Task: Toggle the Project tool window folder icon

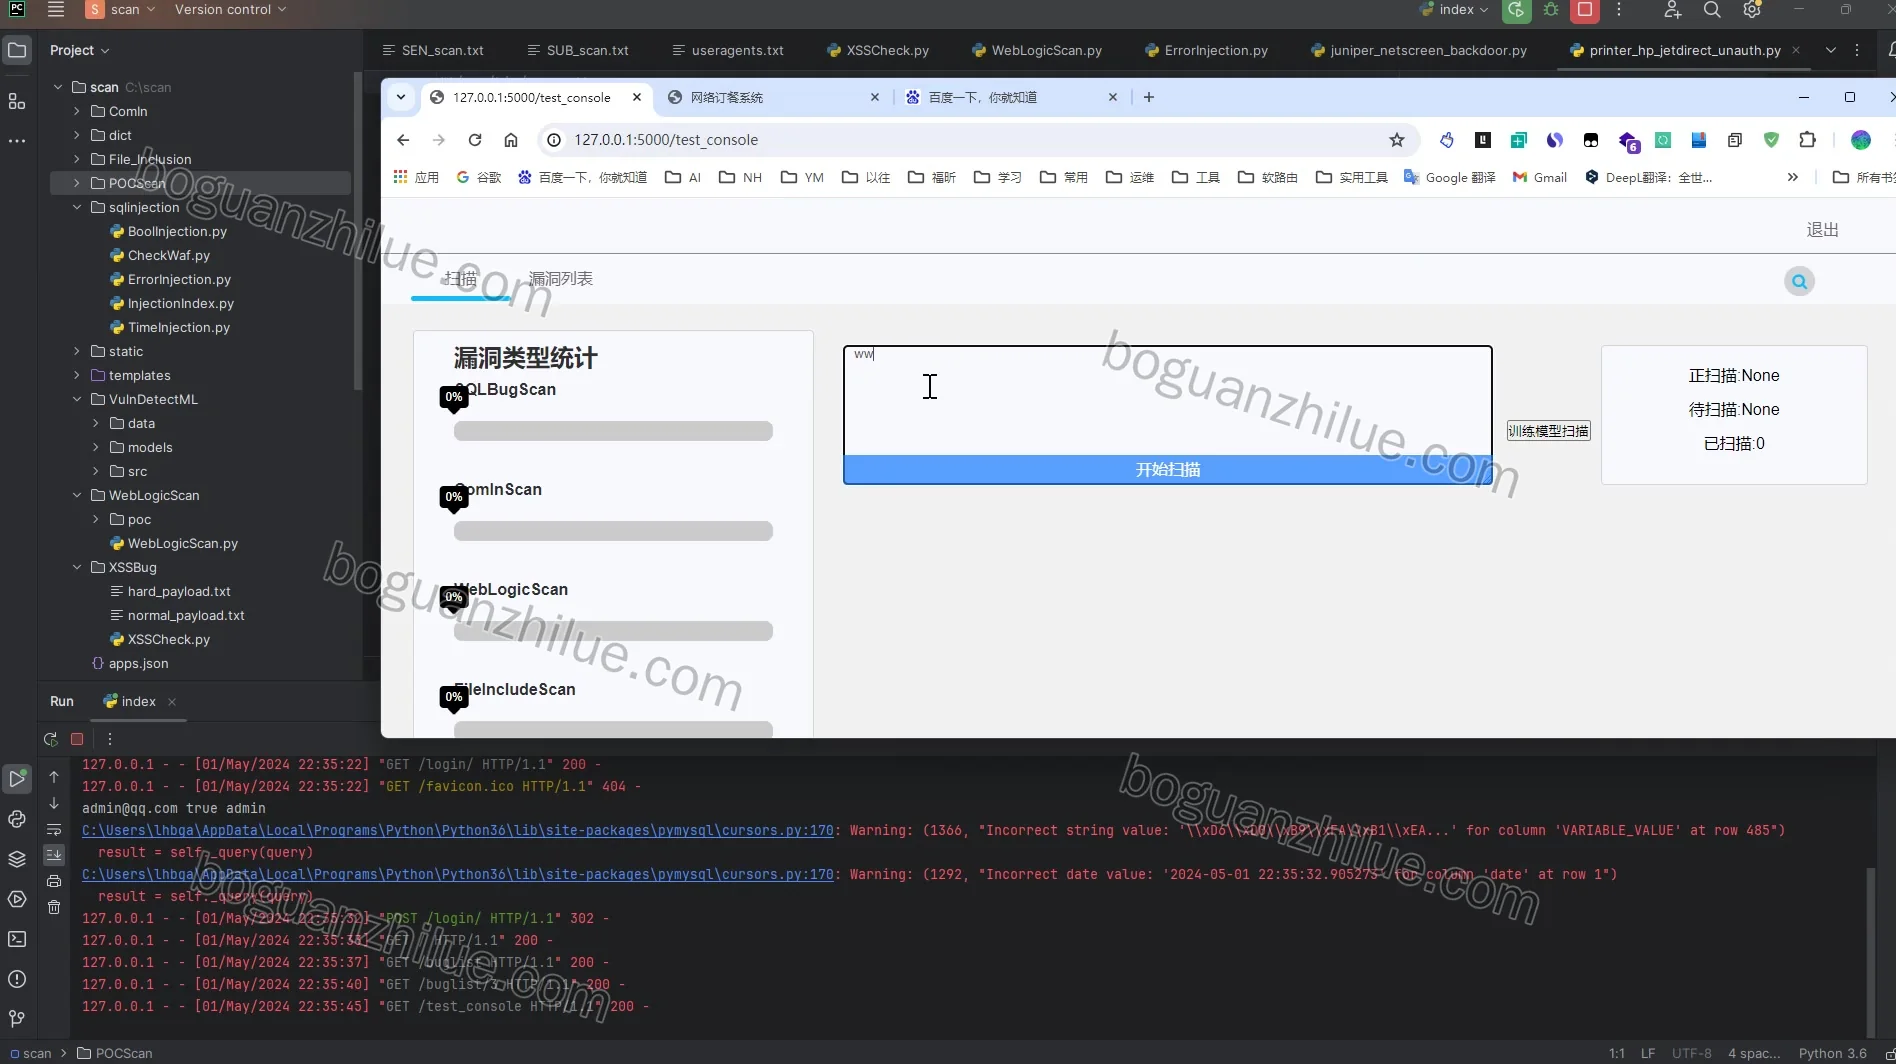Action: coord(17,50)
